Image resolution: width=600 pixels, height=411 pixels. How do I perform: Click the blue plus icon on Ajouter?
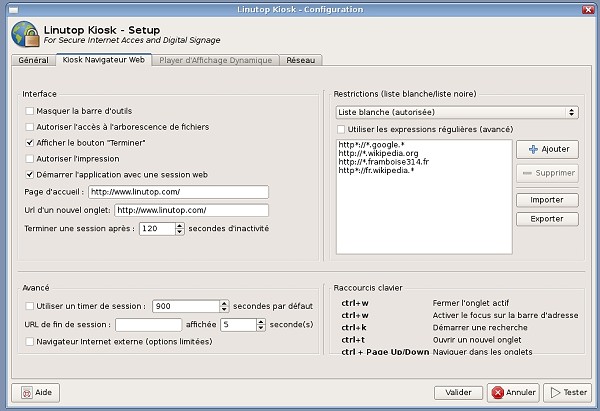[x=533, y=149]
